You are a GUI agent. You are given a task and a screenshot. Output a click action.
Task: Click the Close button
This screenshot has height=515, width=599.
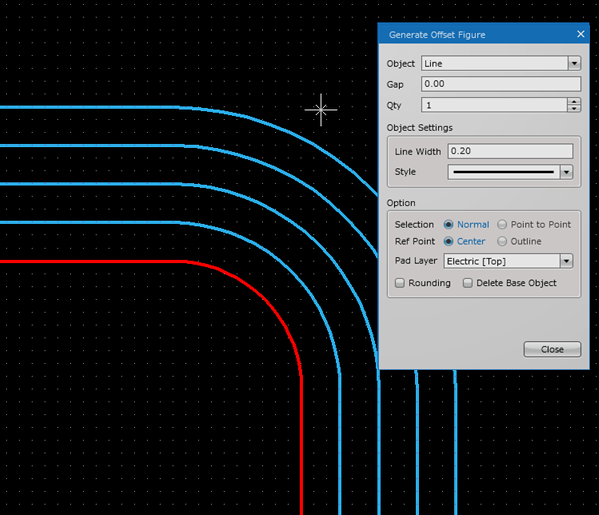(x=552, y=349)
